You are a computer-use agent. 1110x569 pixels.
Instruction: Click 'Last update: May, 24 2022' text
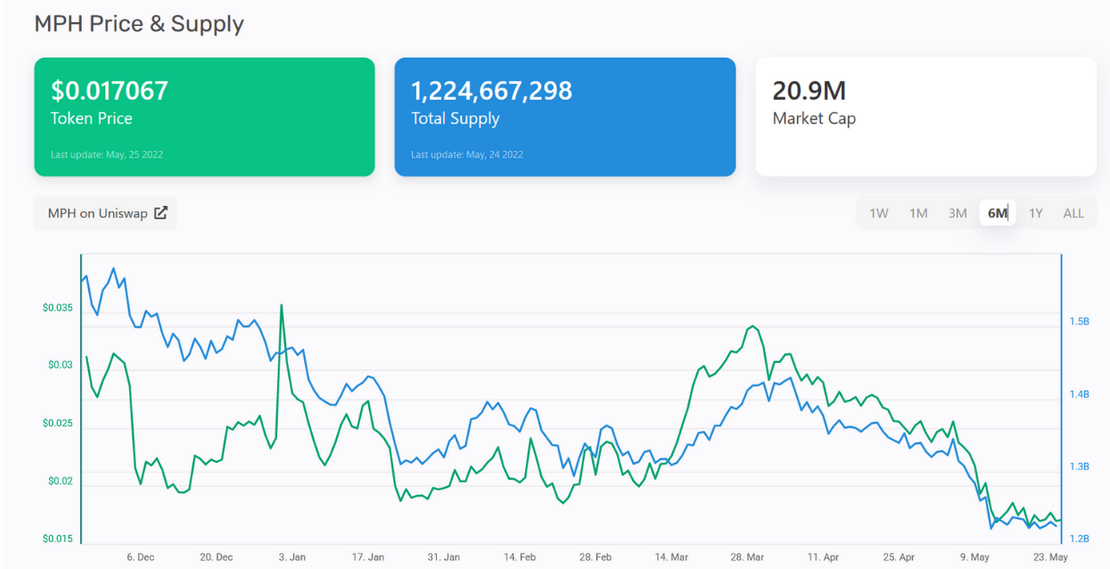[x=467, y=154]
